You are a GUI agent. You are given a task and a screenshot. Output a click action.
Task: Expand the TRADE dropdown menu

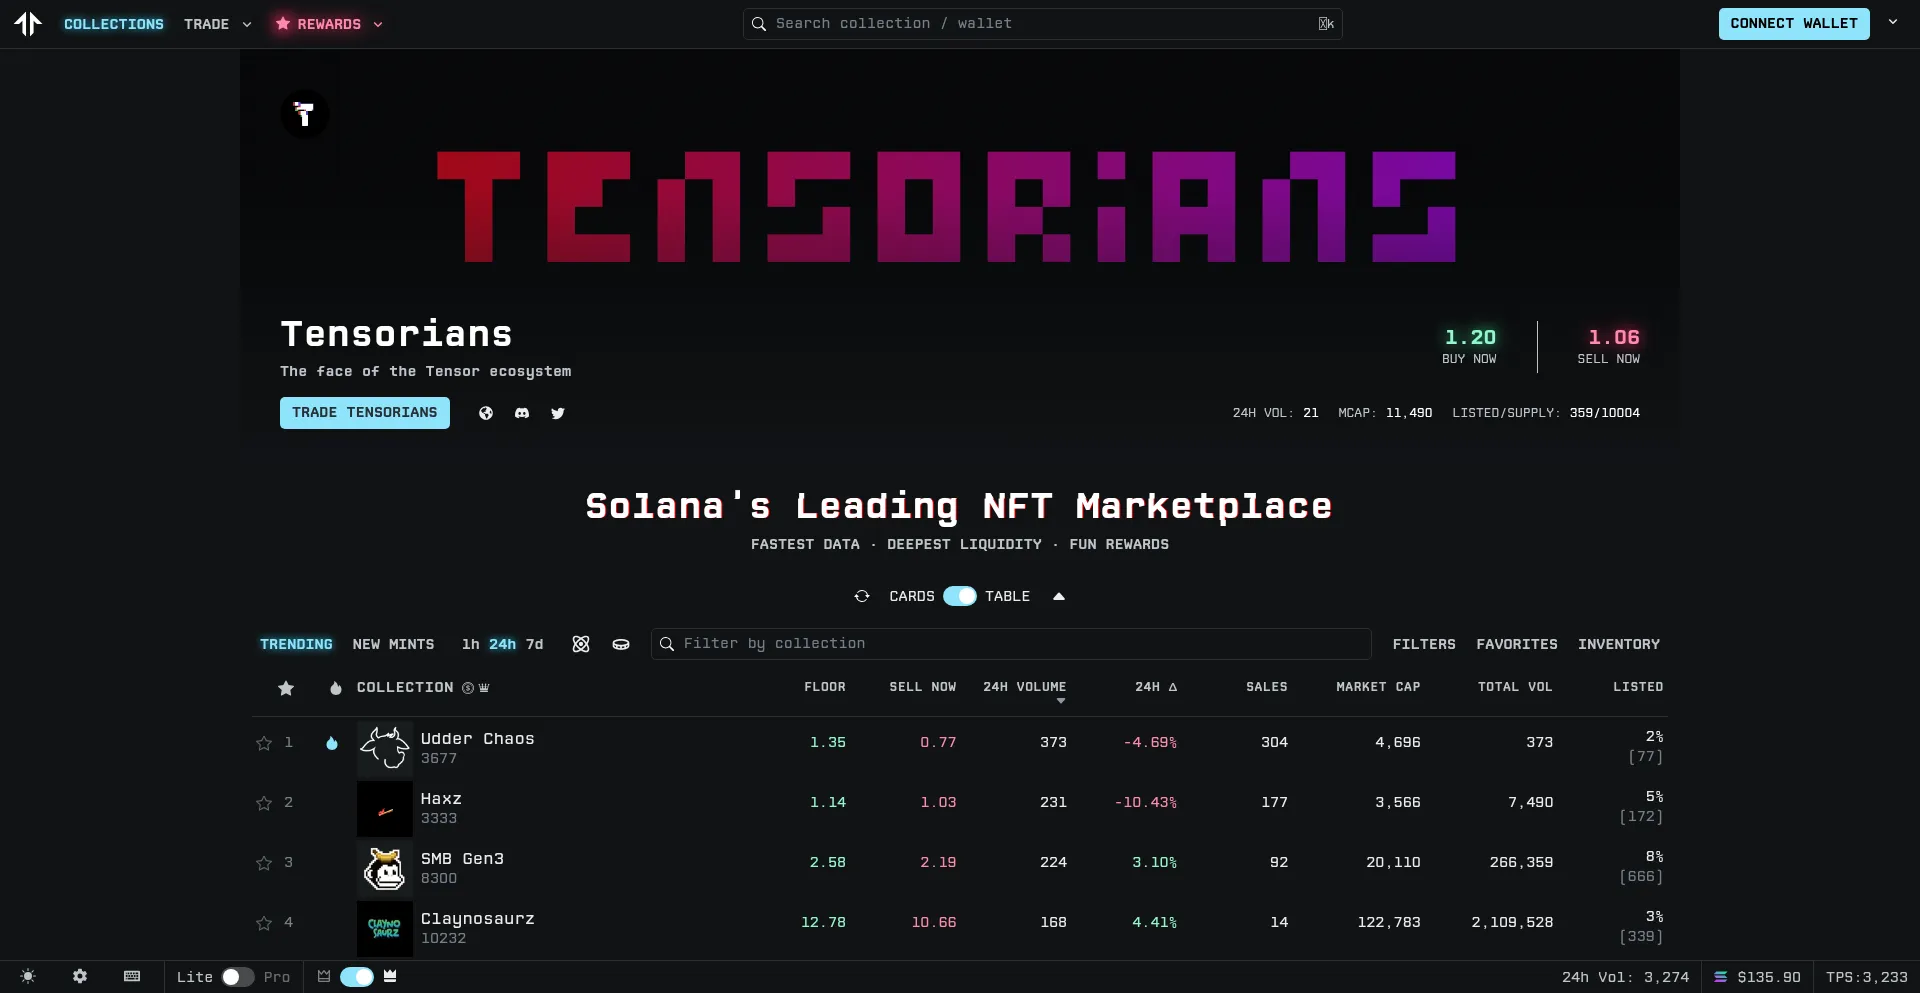pyautogui.click(x=217, y=24)
